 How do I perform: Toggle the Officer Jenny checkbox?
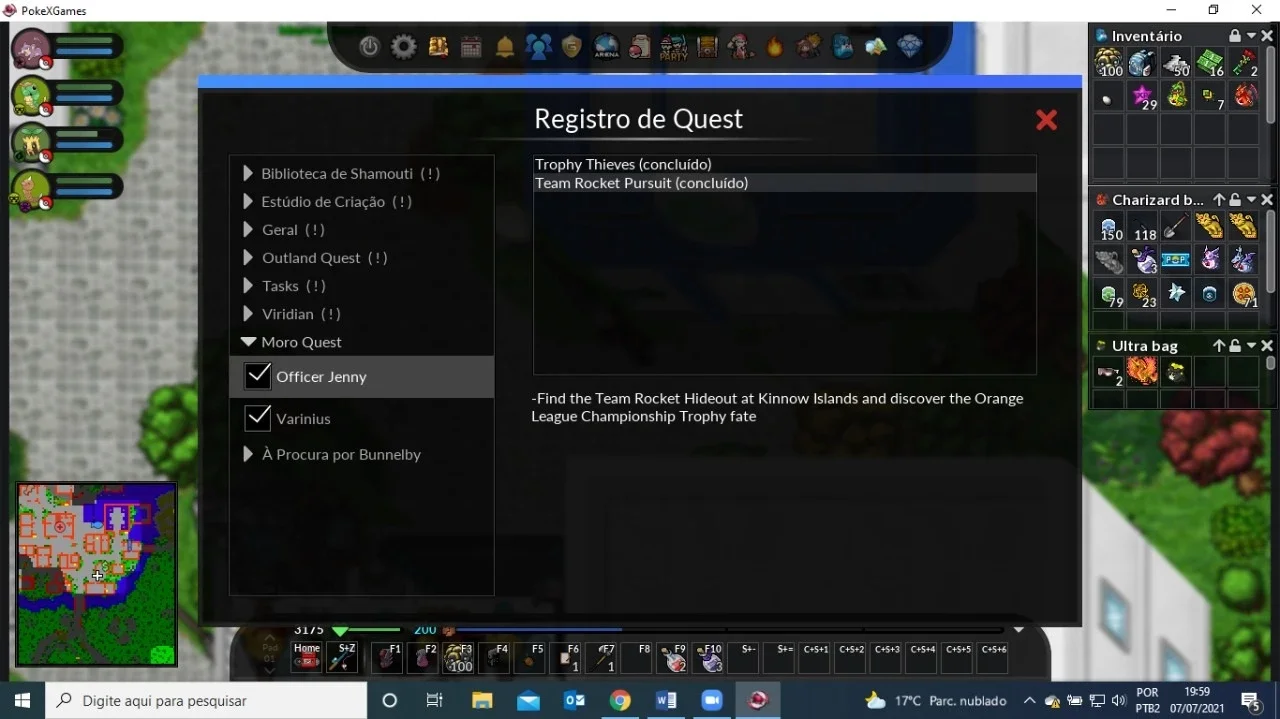(x=258, y=376)
